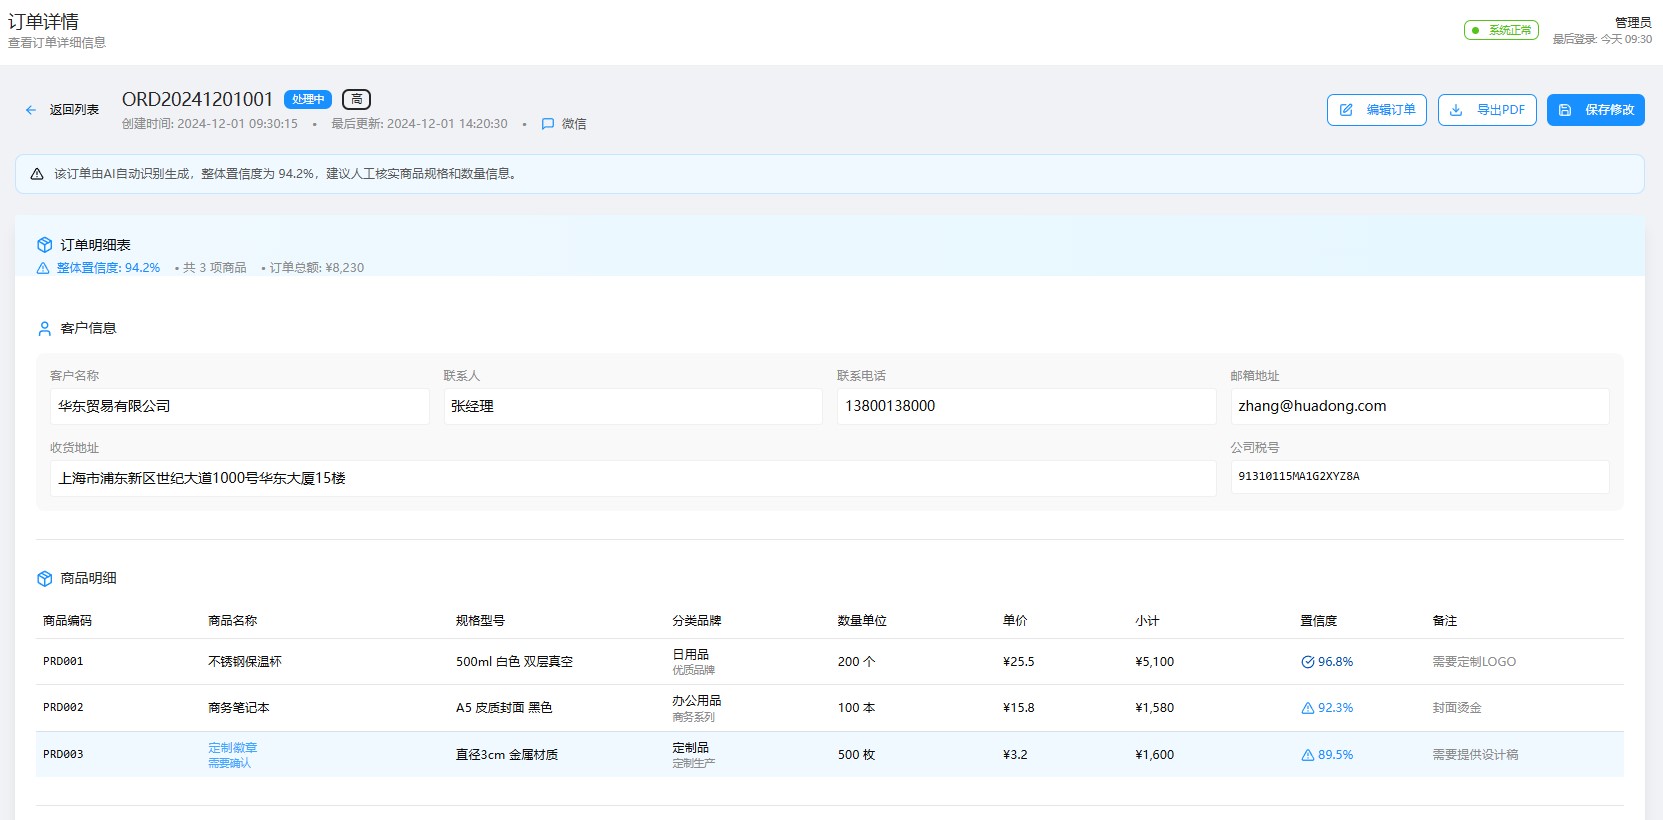1663x820 pixels.
Task: Click the 处理中 status badge
Action: 307,99
